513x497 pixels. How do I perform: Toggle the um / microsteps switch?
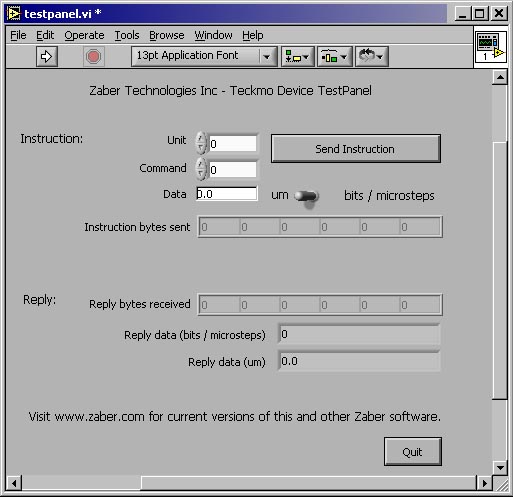tap(307, 196)
